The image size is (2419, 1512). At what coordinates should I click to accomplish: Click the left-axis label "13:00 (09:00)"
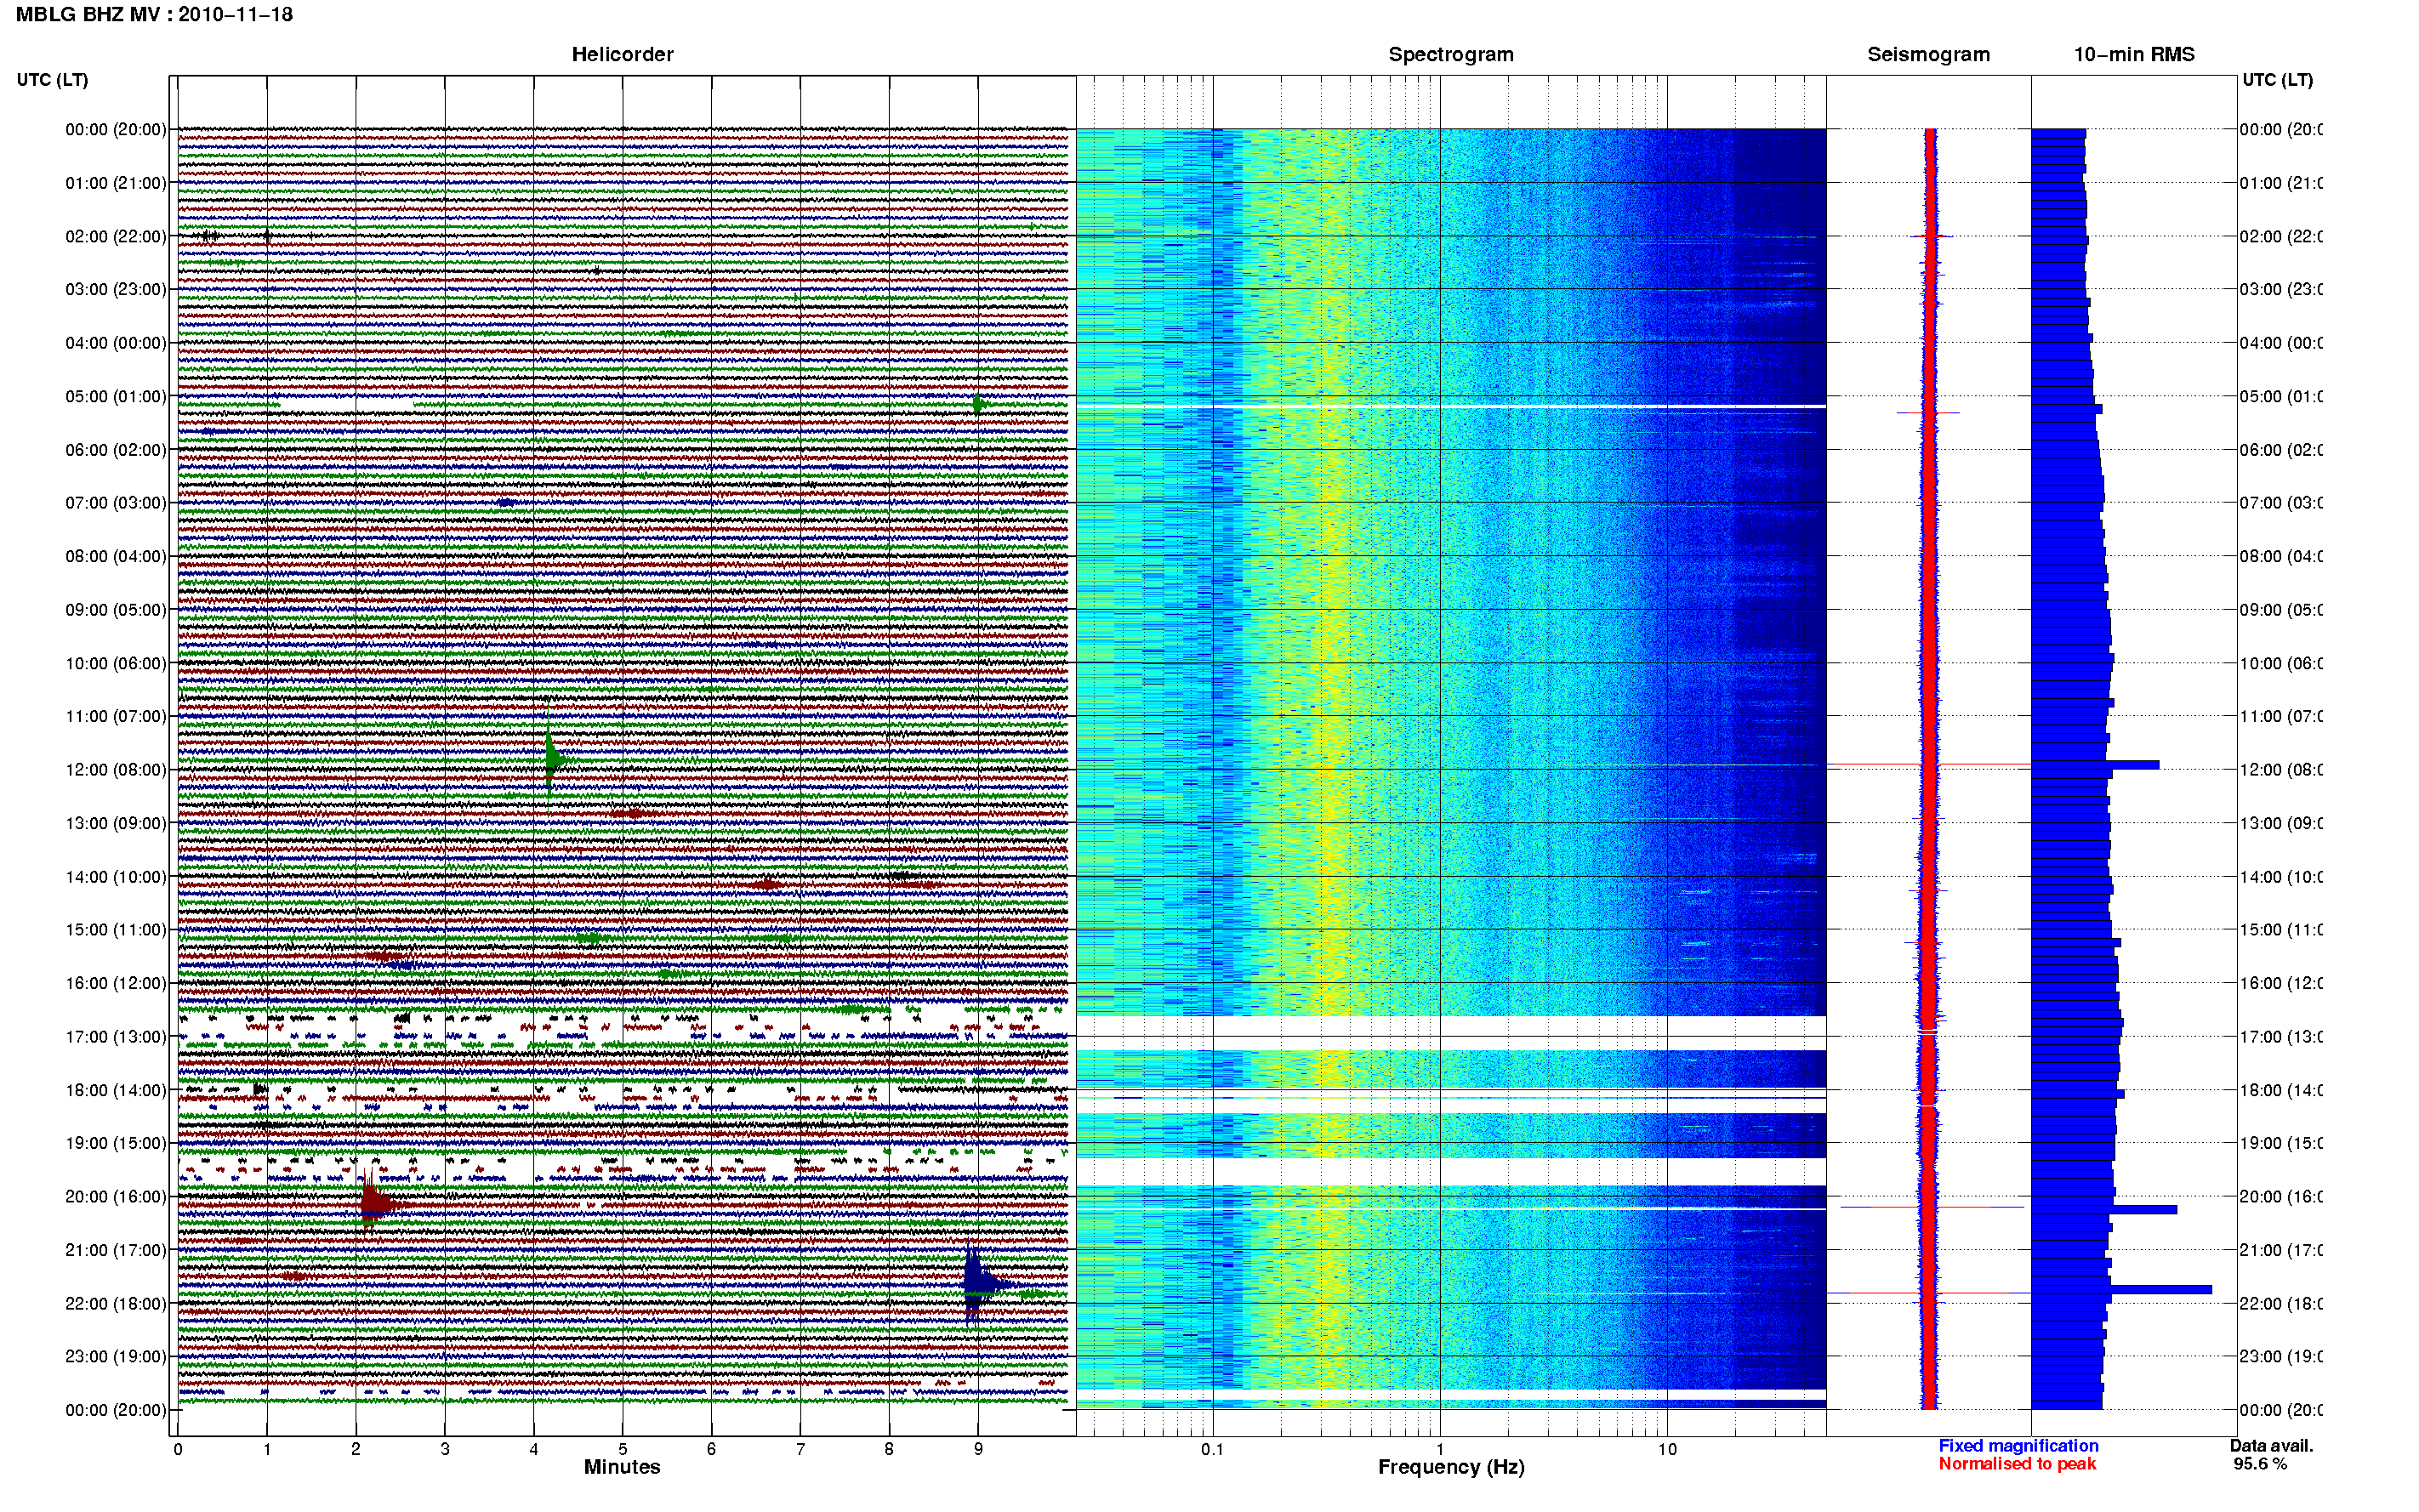point(116,823)
